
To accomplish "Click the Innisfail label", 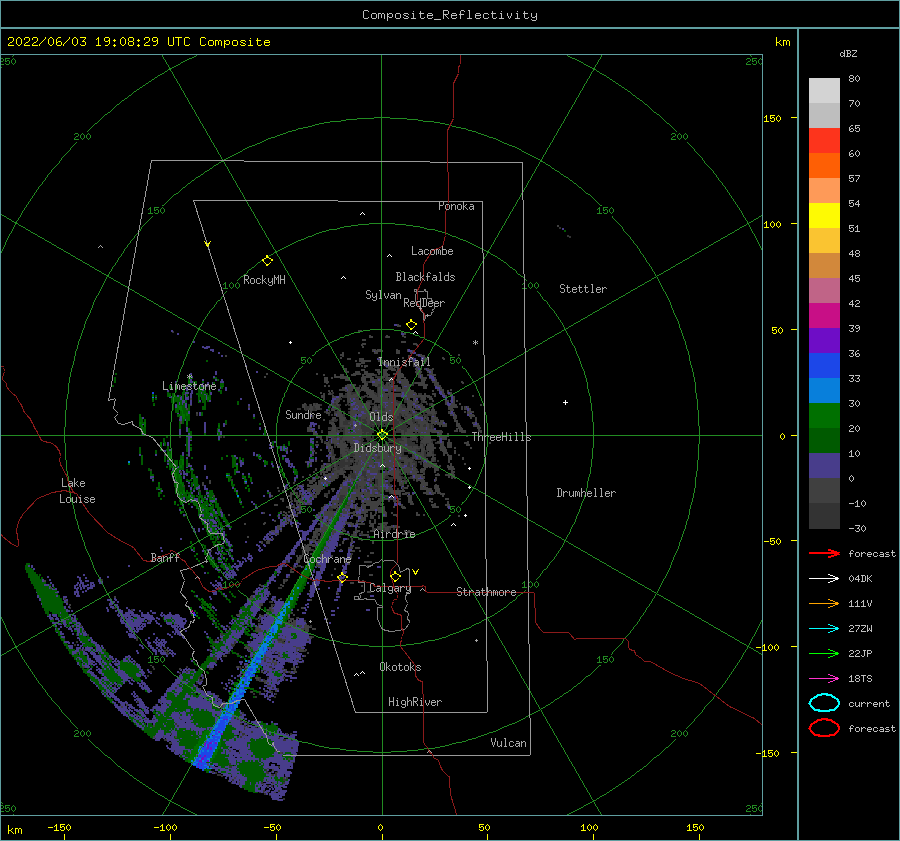I will coord(404,362).
